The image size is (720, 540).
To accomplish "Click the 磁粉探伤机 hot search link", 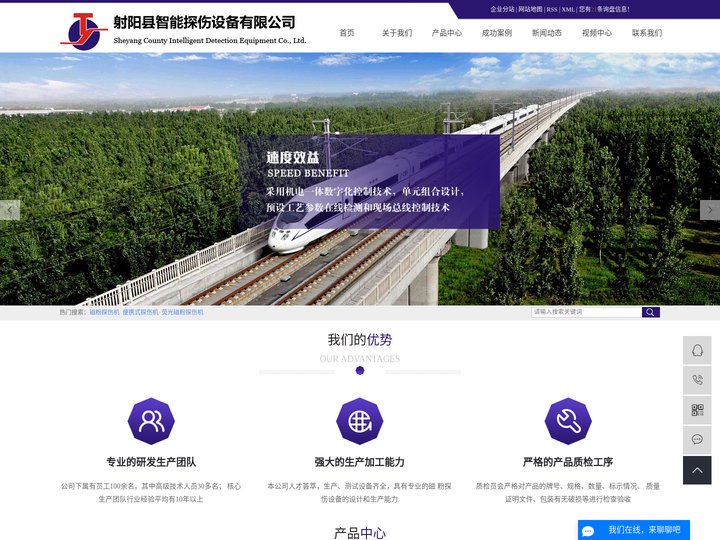I will pos(104,312).
